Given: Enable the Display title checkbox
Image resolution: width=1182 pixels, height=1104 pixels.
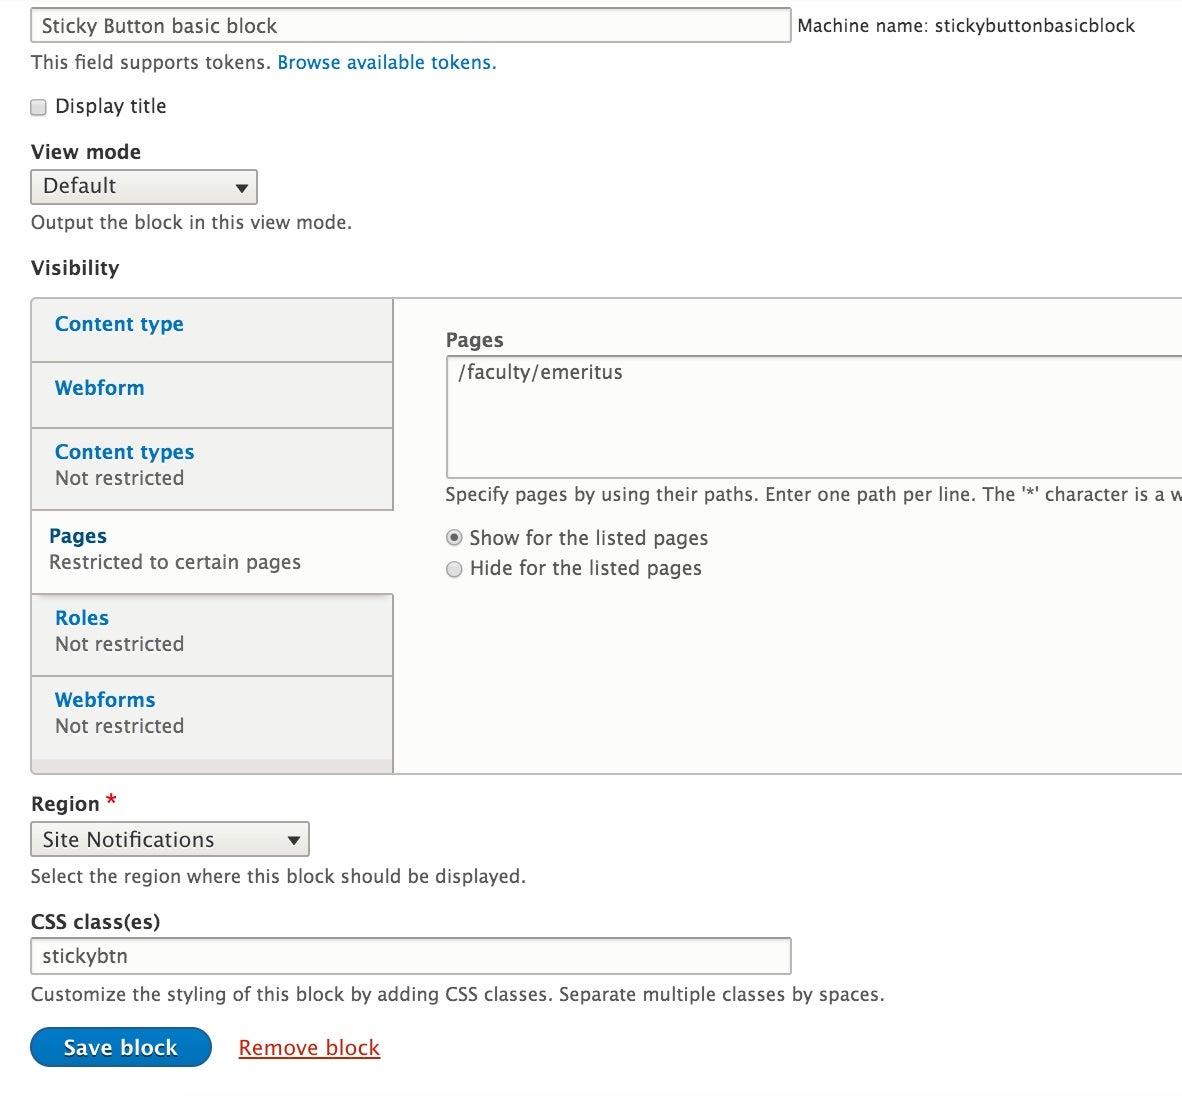Looking at the screenshot, I should click(37, 106).
